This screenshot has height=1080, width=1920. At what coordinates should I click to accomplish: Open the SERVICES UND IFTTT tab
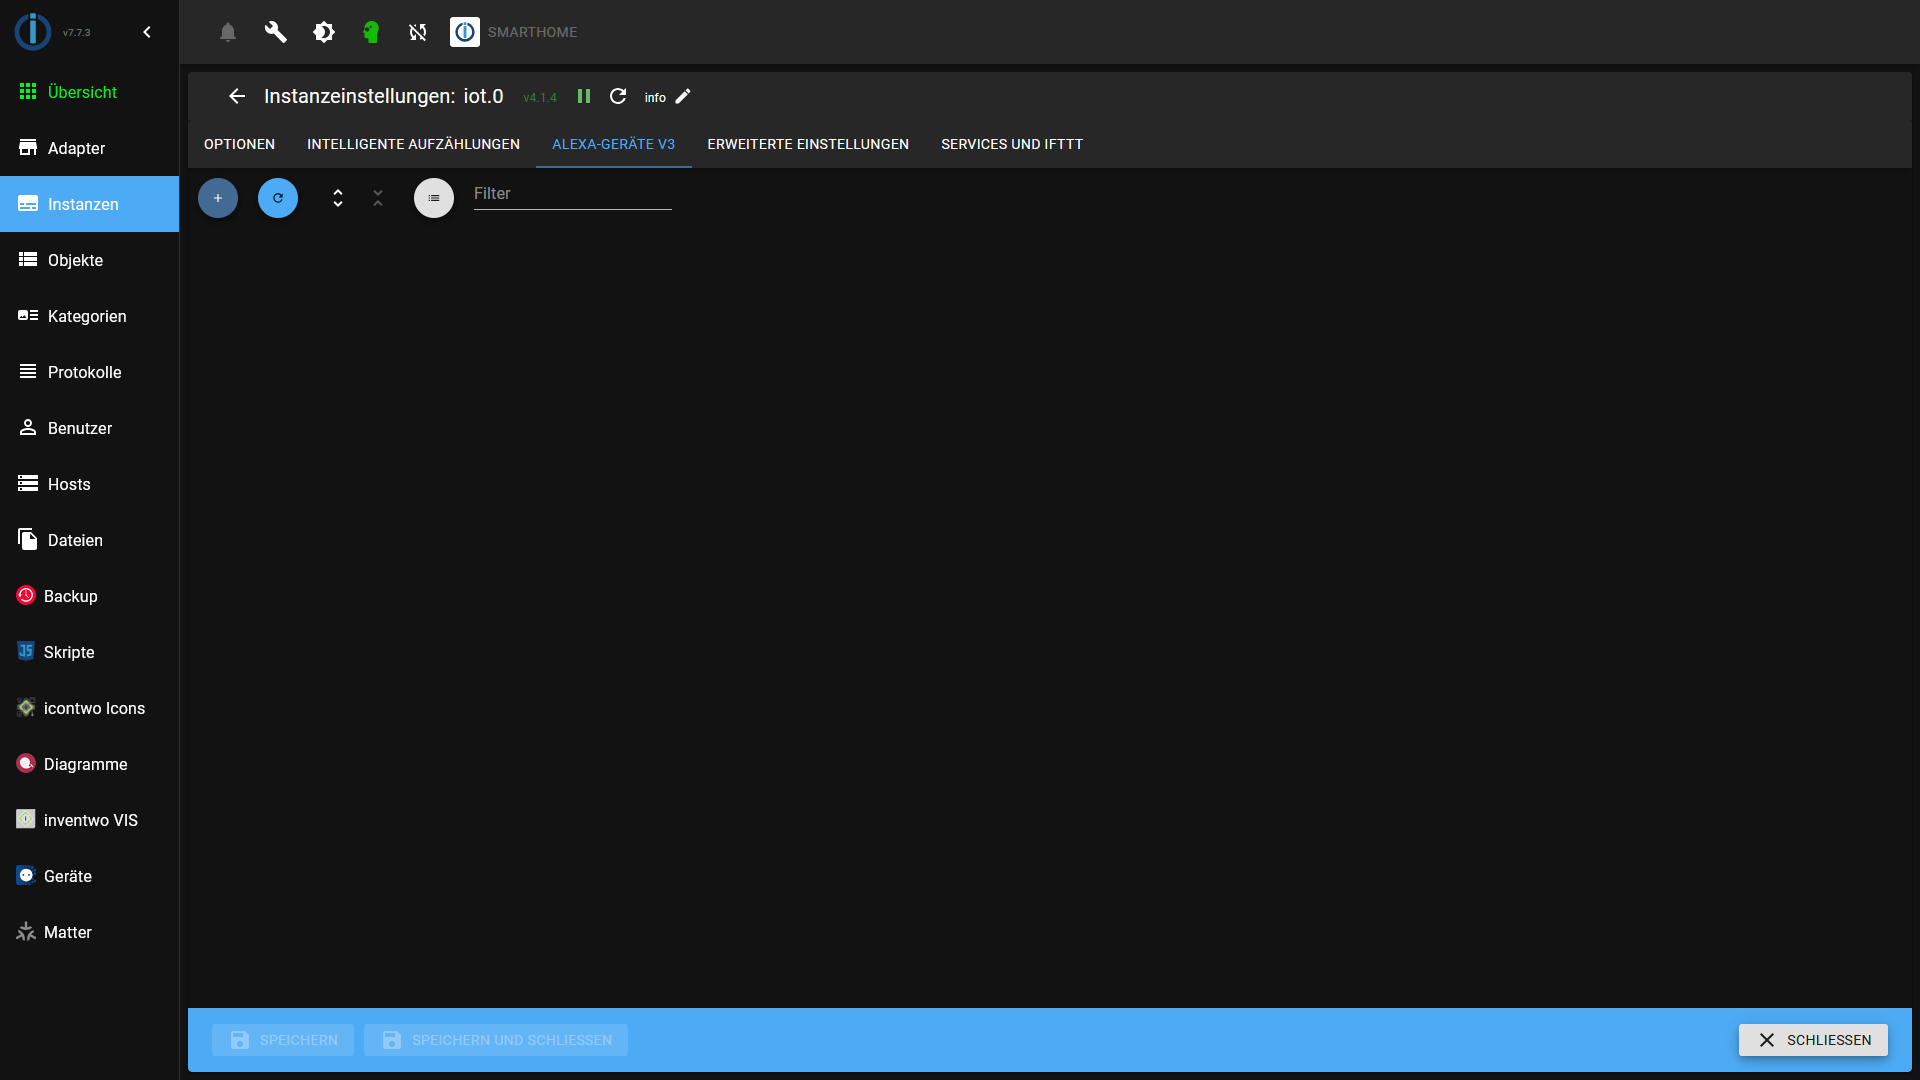pos(1011,144)
